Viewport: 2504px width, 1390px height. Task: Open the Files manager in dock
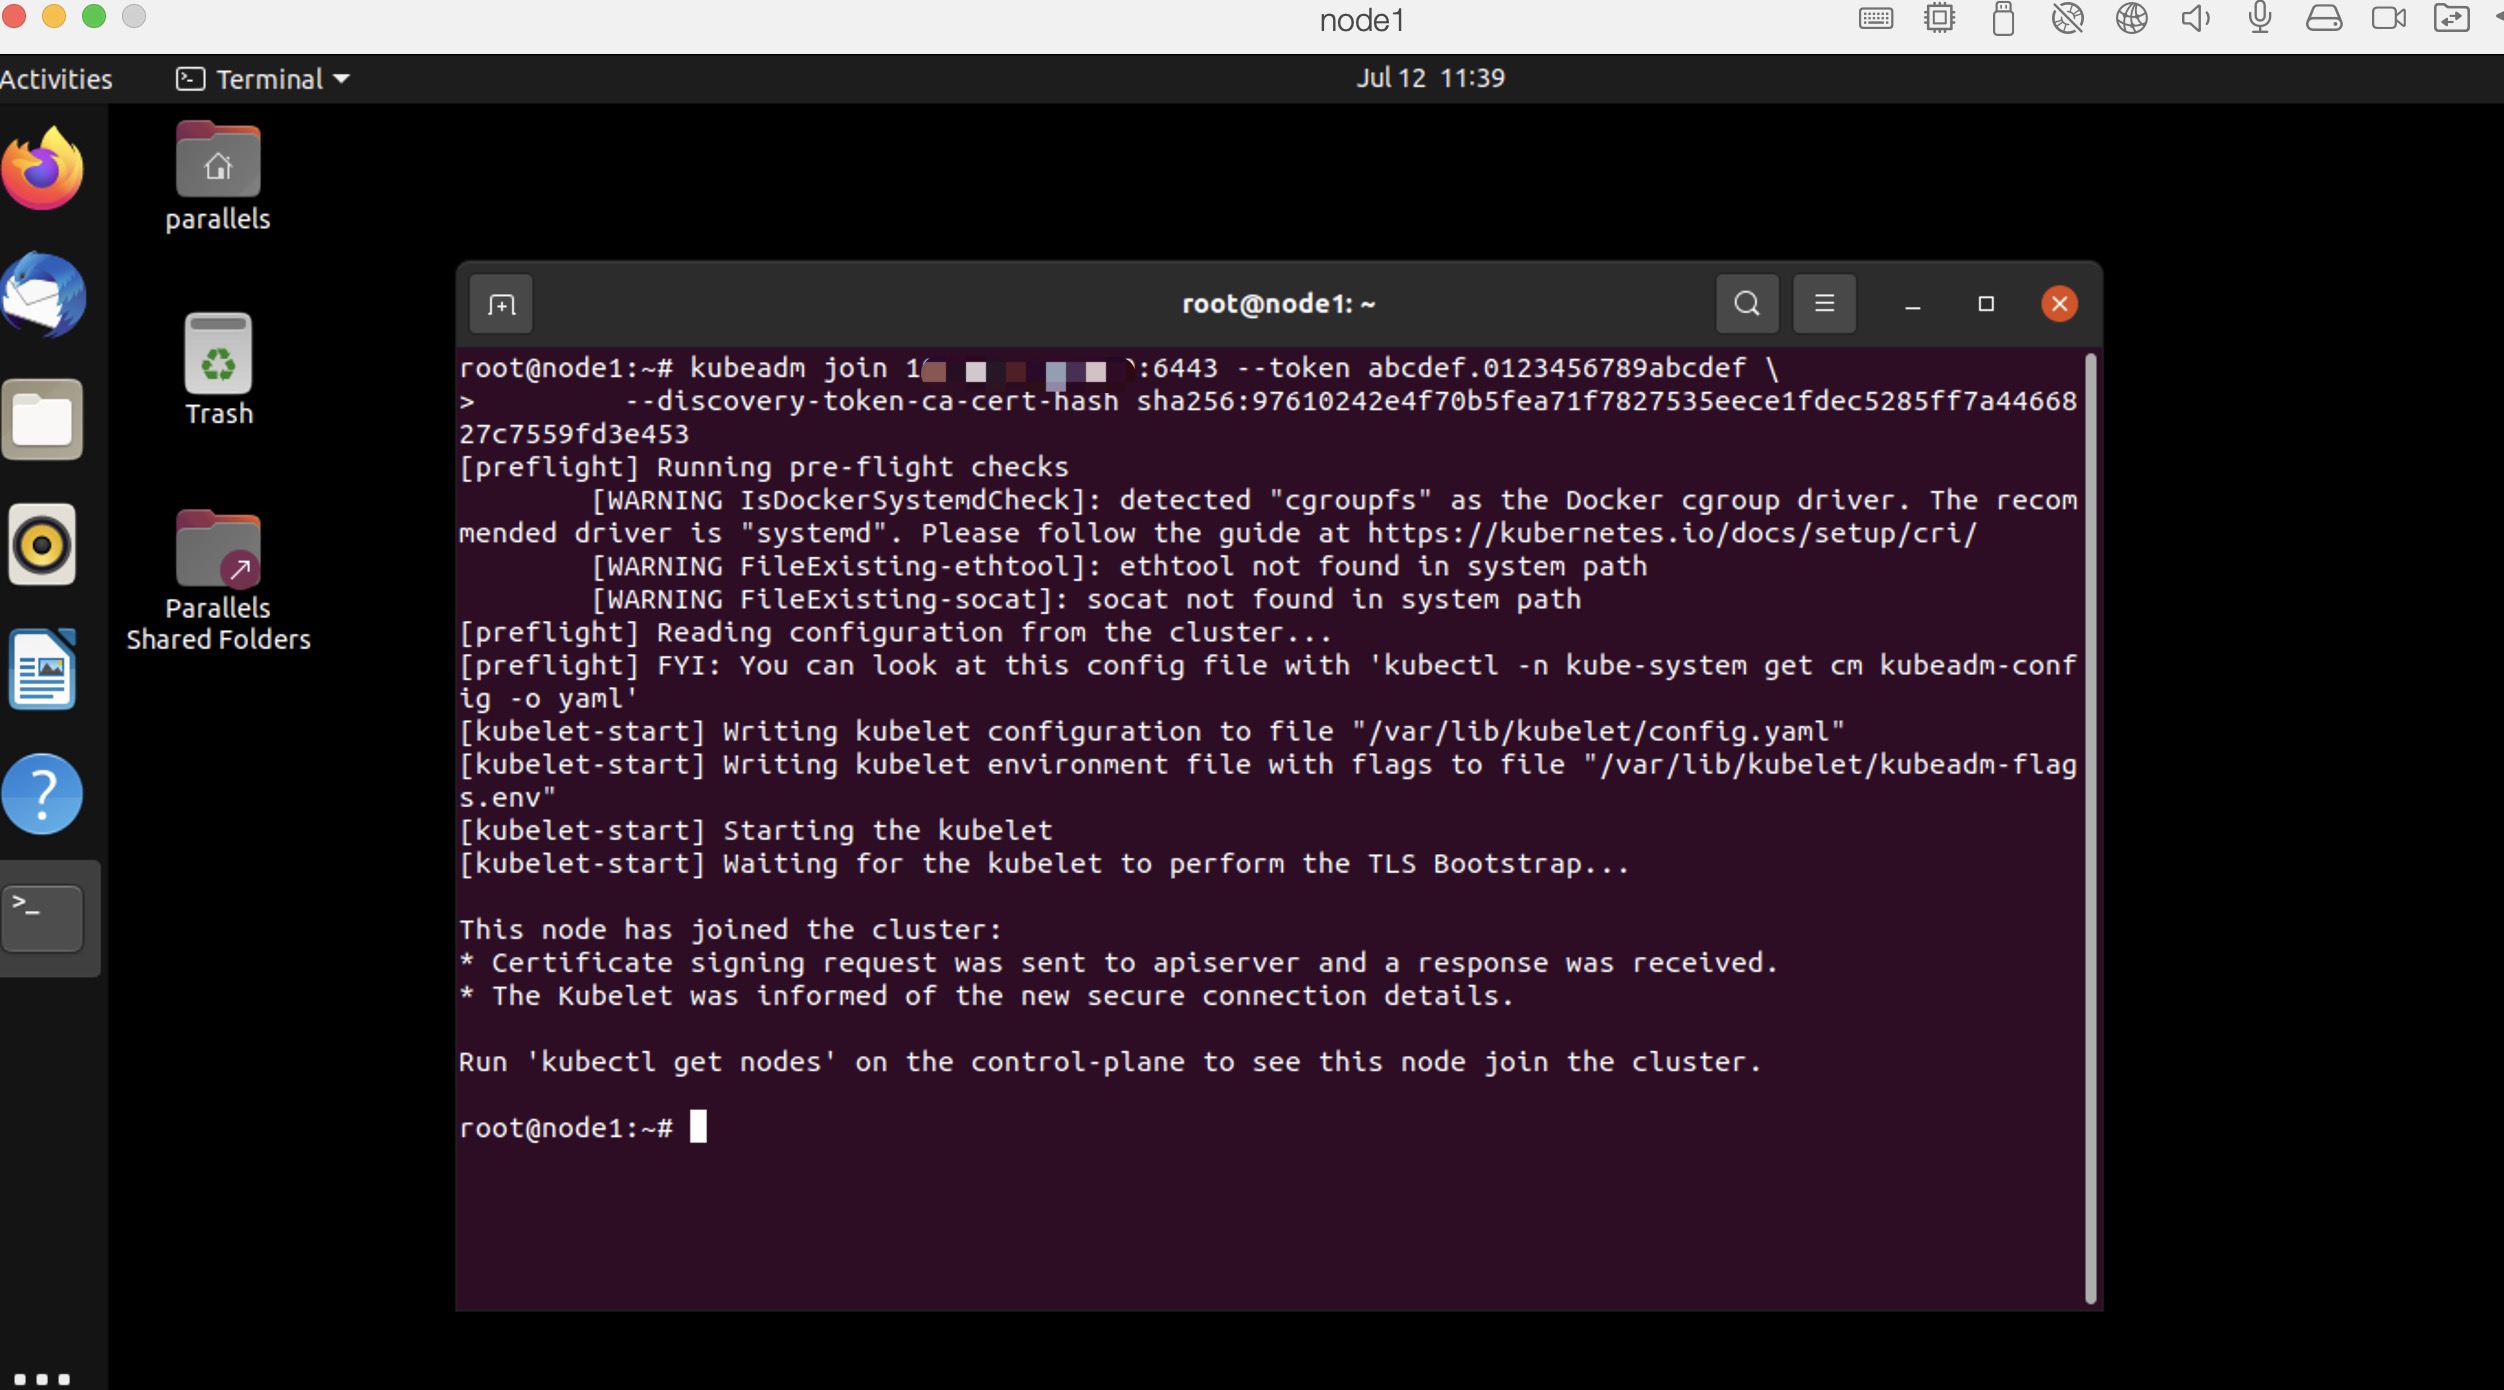(42, 420)
